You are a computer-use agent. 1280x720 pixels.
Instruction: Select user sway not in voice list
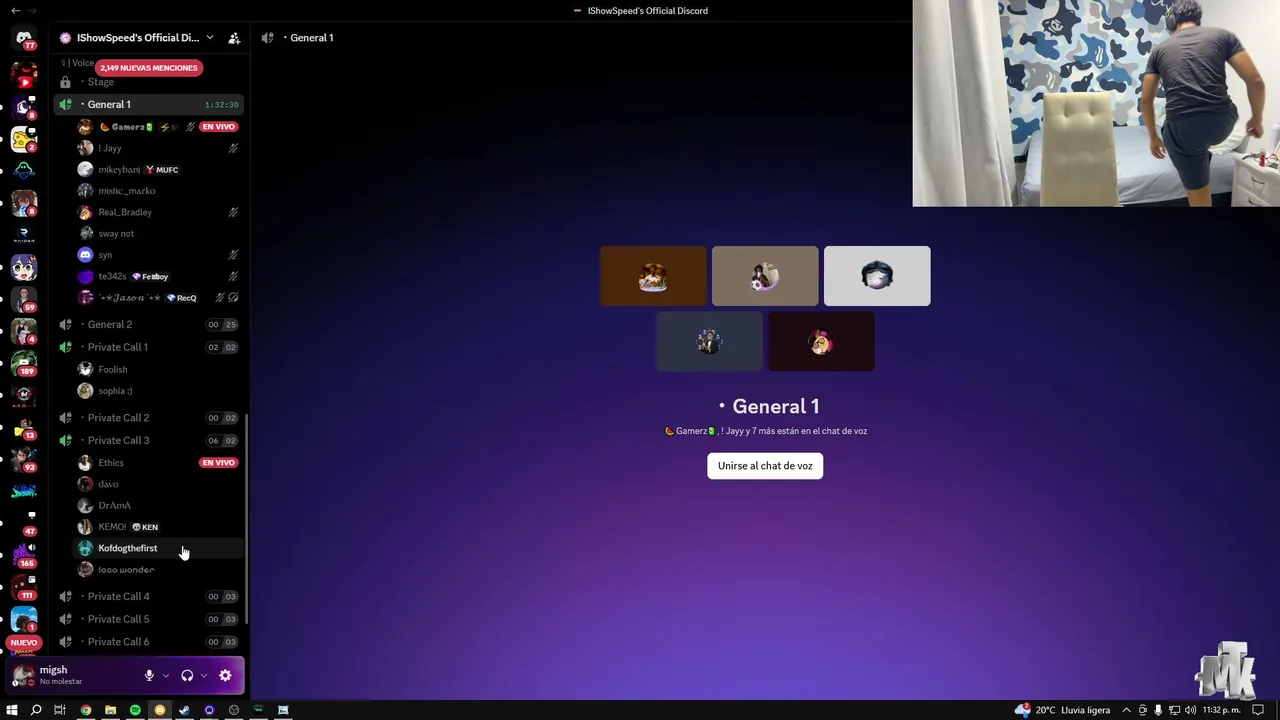pyautogui.click(x=158, y=234)
